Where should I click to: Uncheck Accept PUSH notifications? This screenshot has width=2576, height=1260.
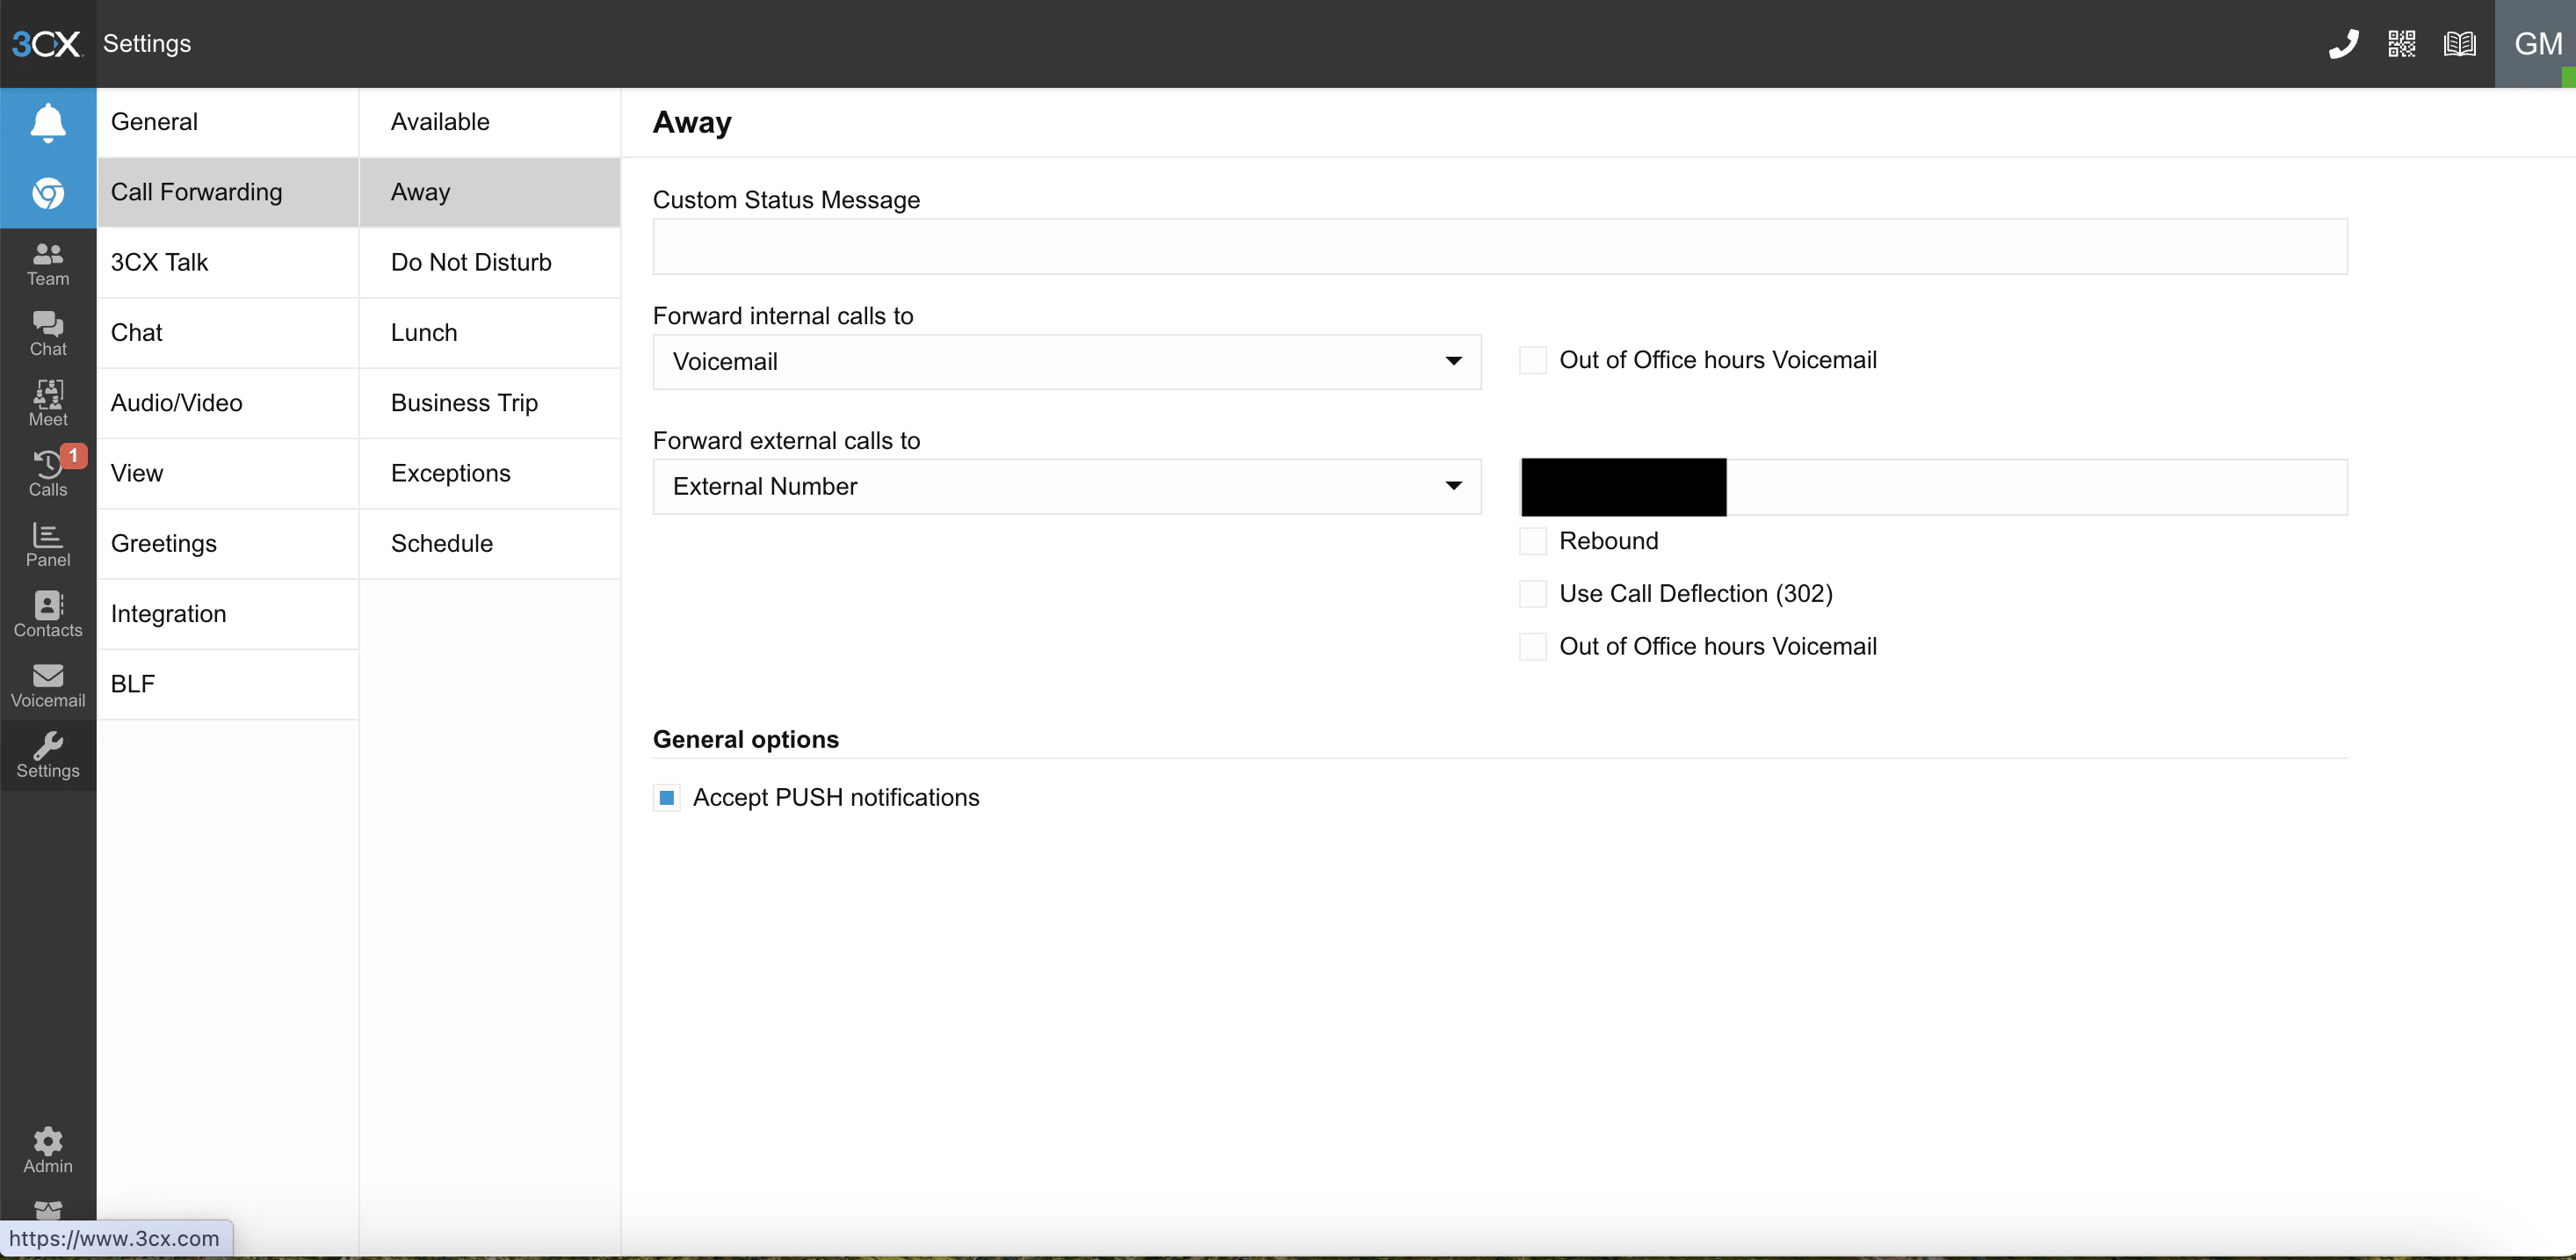(667, 798)
